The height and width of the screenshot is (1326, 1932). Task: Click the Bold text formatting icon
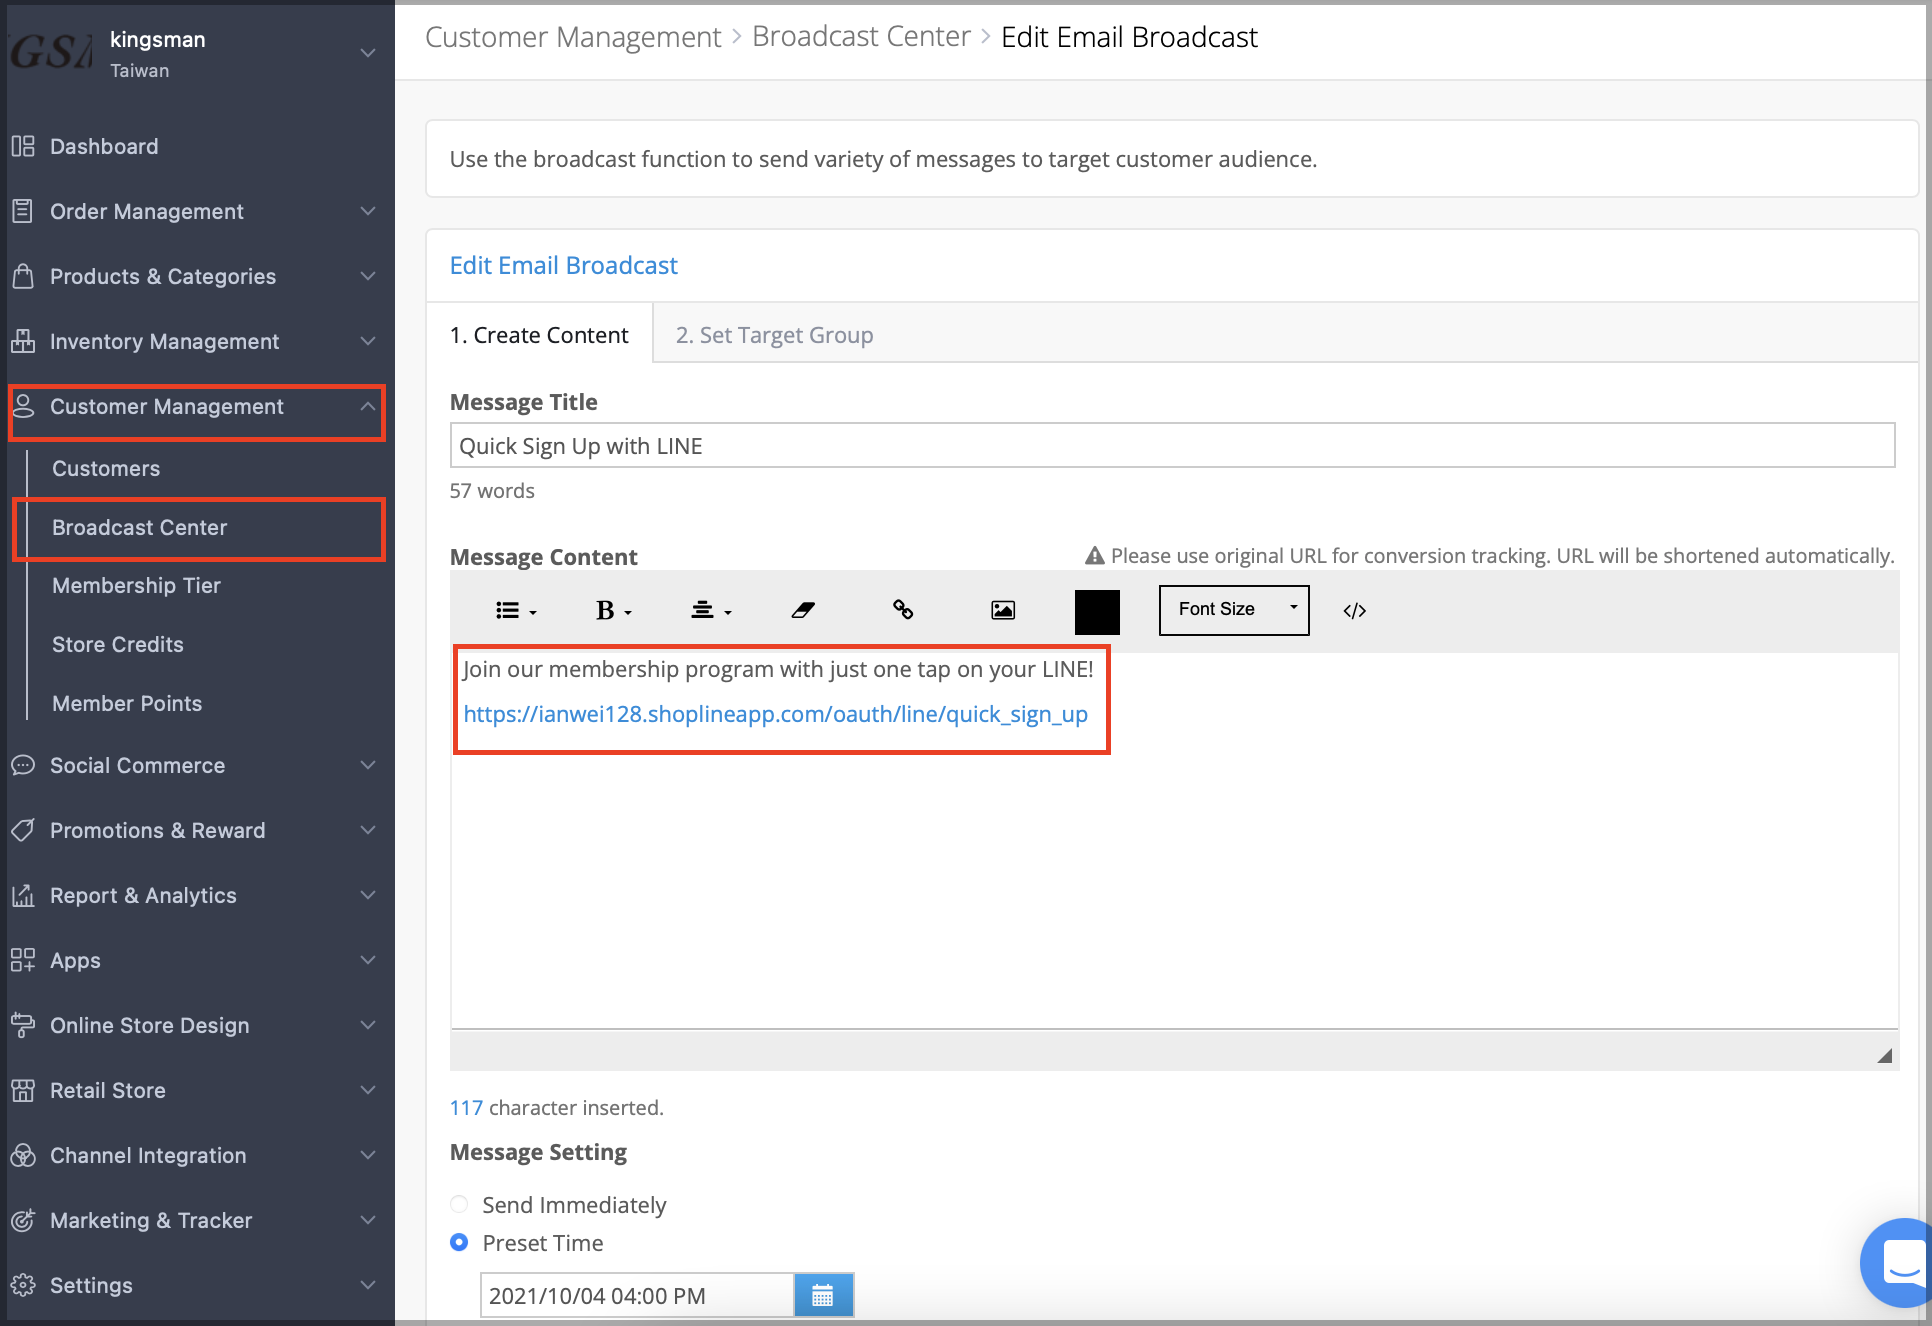(613, 610)
